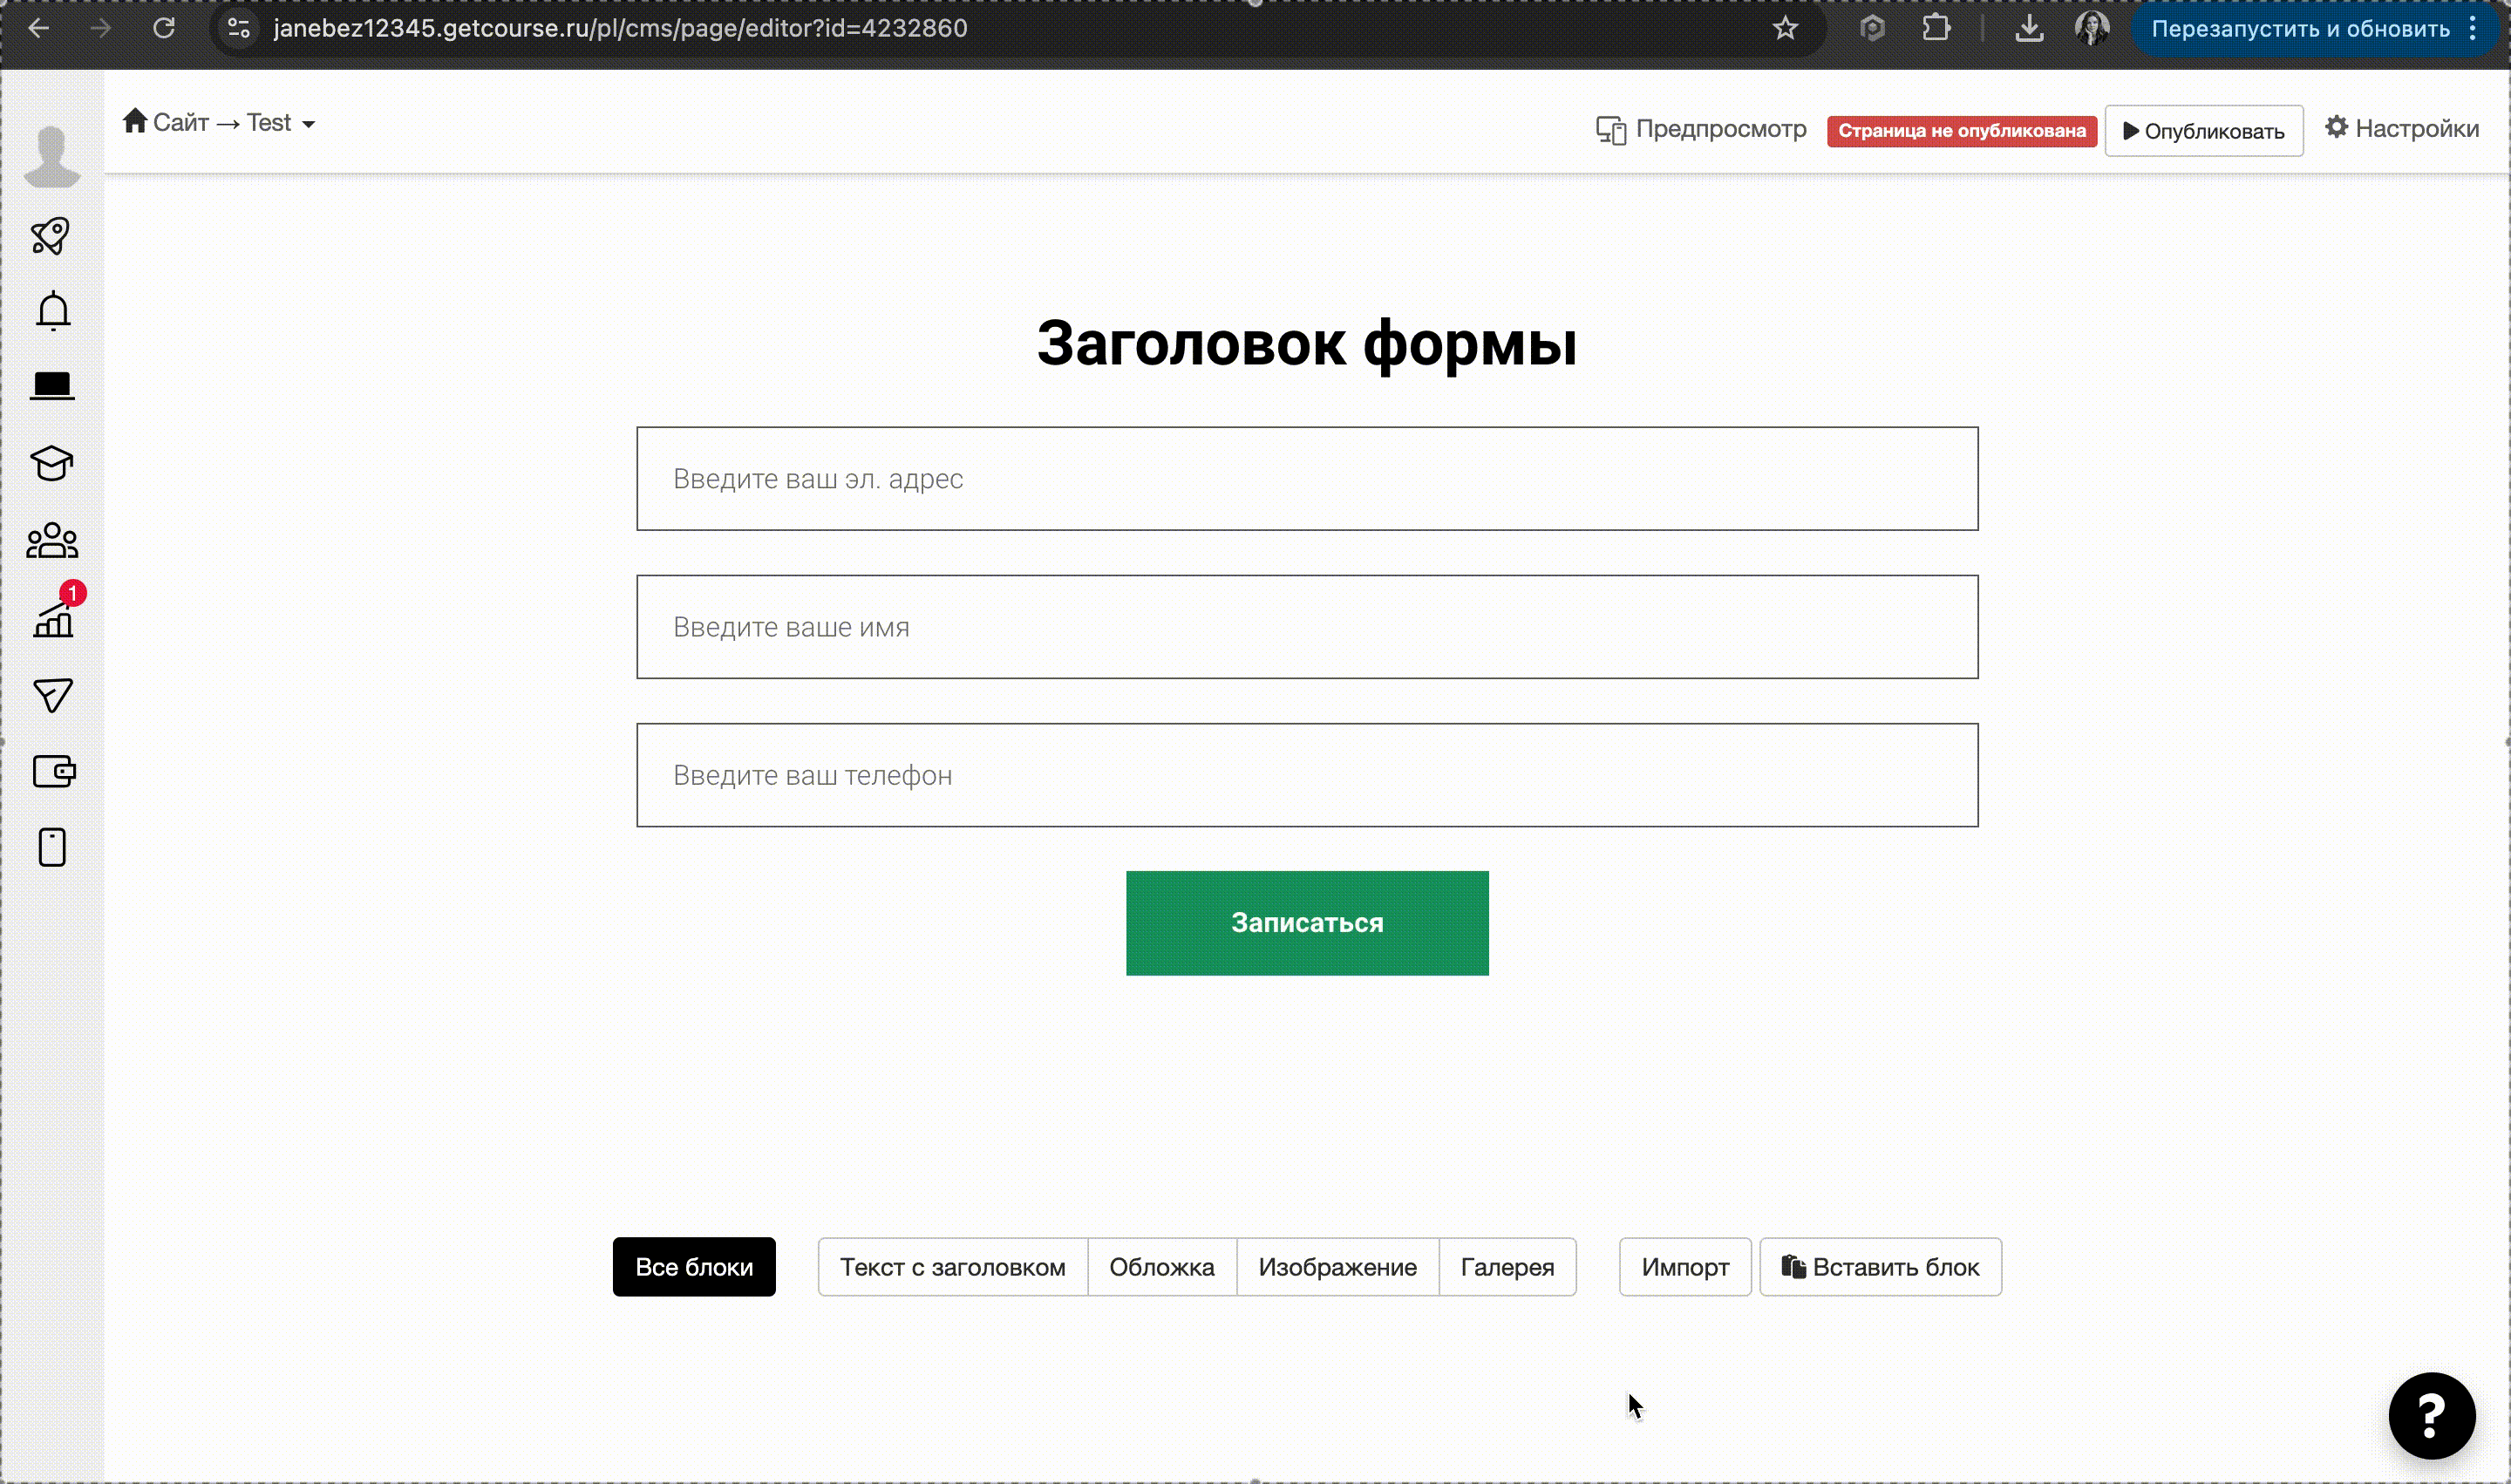This screenshot has height=1484, width=2511.
Task: Bookmark page with star icon
Action: 1785,29
